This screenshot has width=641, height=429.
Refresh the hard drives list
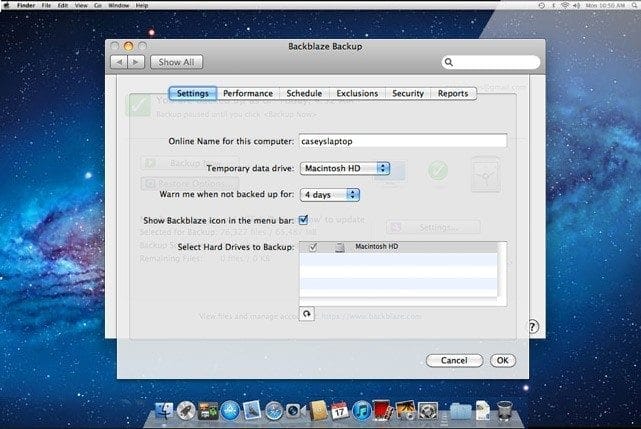click(307, 314)
